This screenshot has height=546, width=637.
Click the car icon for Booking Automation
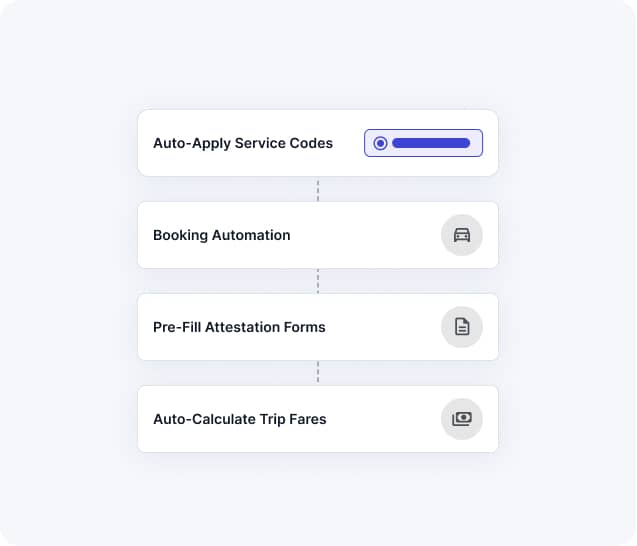click(462, 235)
